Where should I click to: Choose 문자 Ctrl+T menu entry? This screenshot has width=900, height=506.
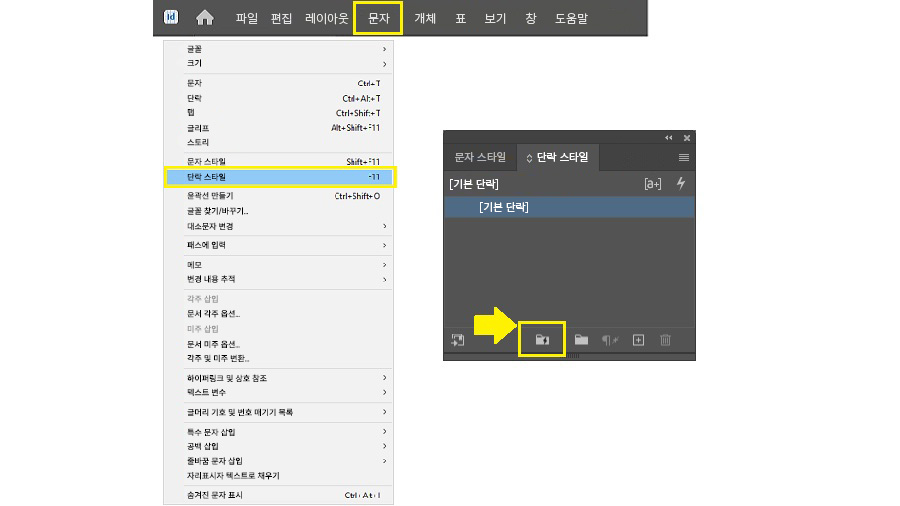(x=278, y=83)
